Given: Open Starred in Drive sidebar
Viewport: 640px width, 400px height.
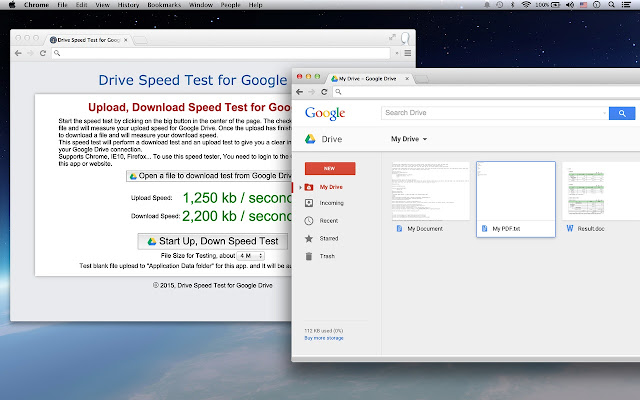Looking at the screenshot, I should (329, 238).
